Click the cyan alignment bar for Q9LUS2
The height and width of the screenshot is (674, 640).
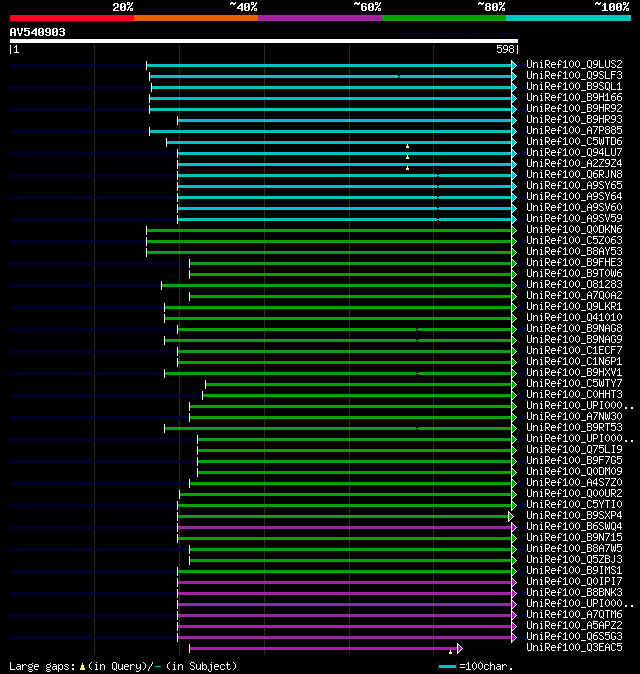(329, 65)
